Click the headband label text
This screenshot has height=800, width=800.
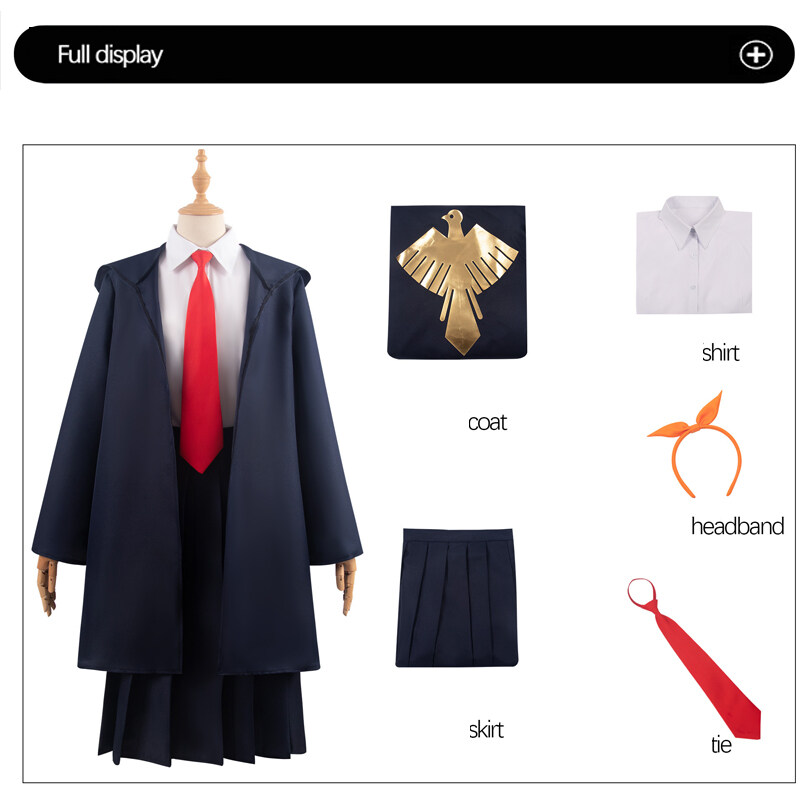coord(737,526)
